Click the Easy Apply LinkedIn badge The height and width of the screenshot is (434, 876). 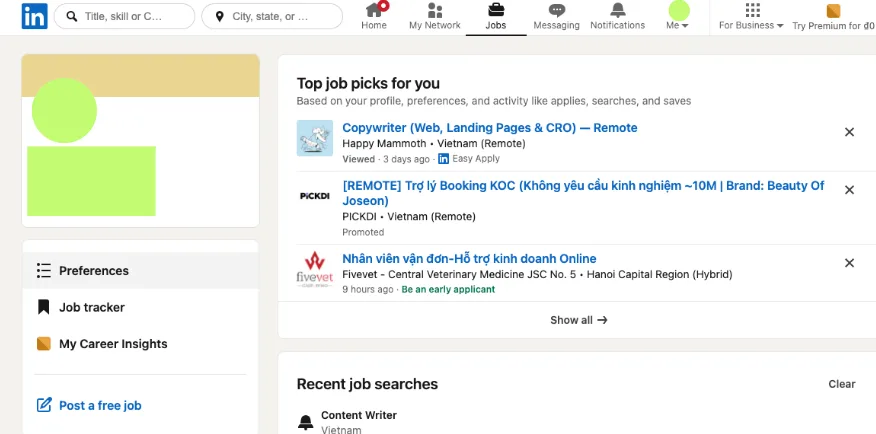point(443,159)
